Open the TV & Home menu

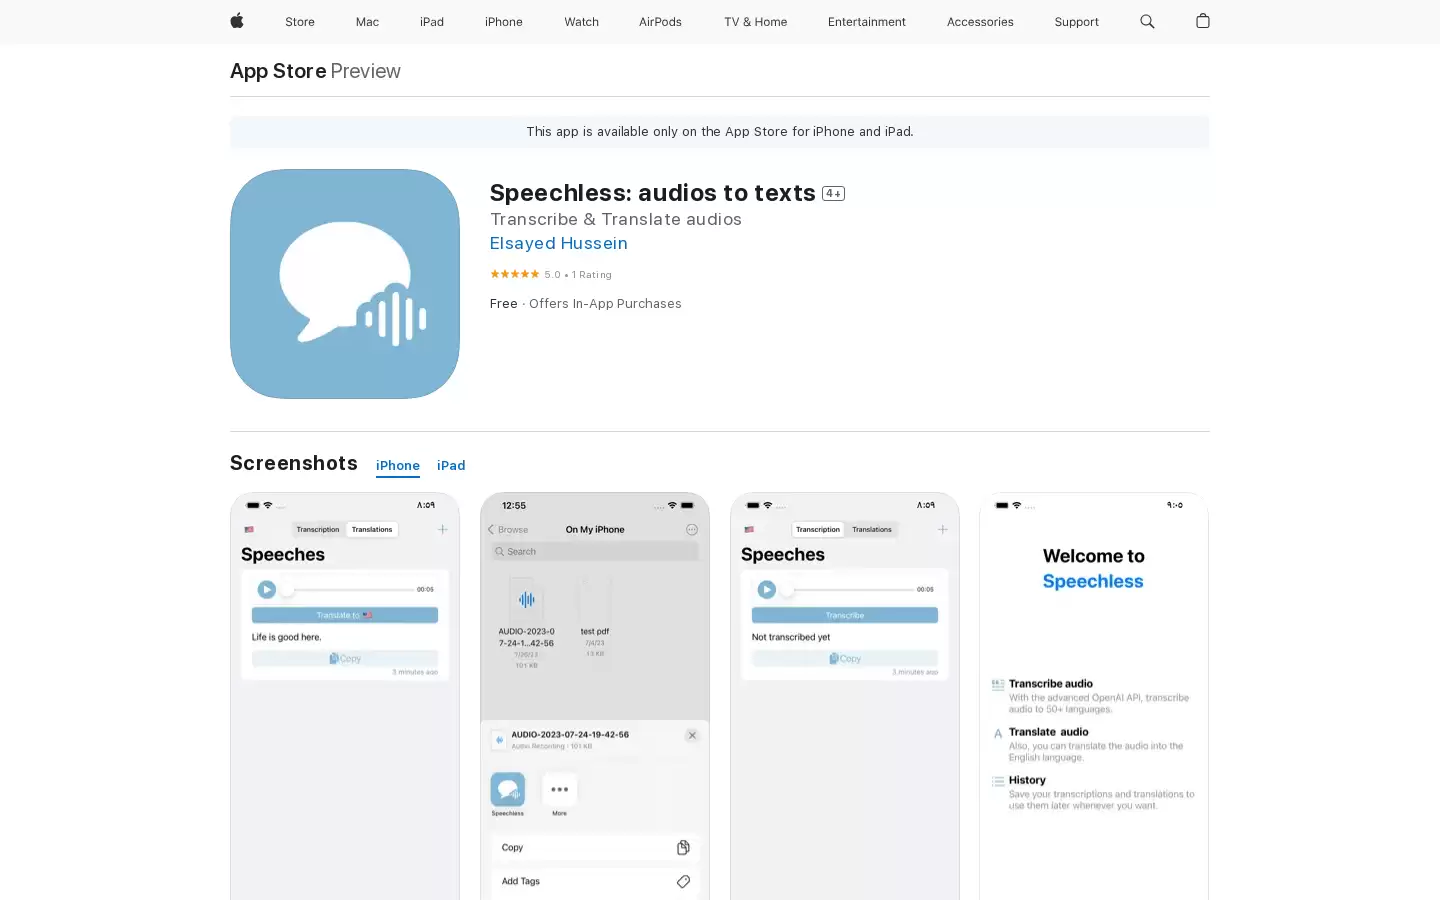click(x=755, y=22)
